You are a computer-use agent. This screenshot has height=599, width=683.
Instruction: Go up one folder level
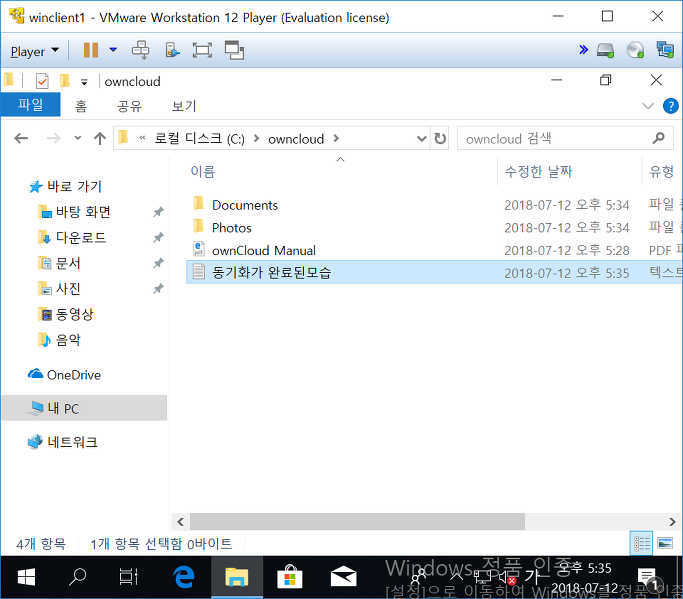tap(100, 139)
